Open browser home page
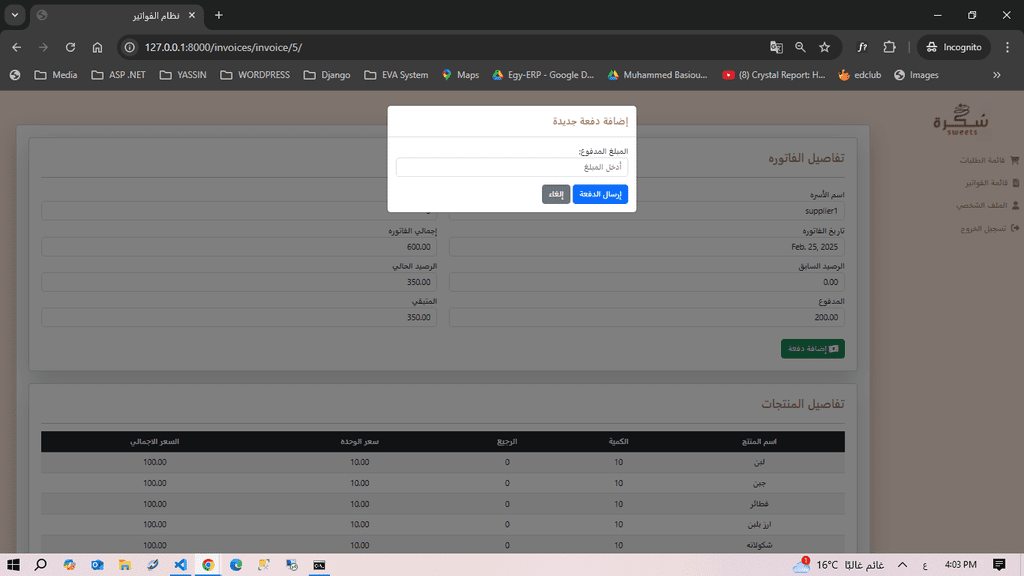The image size is (1024, 576). click(97, 47)
